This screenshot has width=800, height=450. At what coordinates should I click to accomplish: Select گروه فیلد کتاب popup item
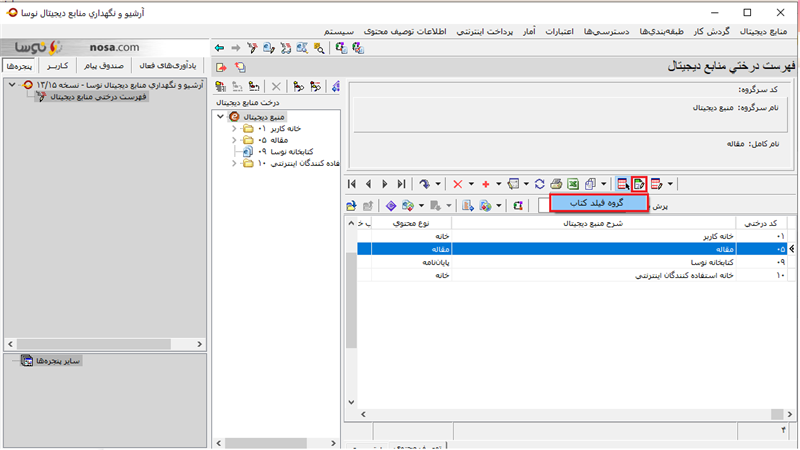(x=599, y=203)
